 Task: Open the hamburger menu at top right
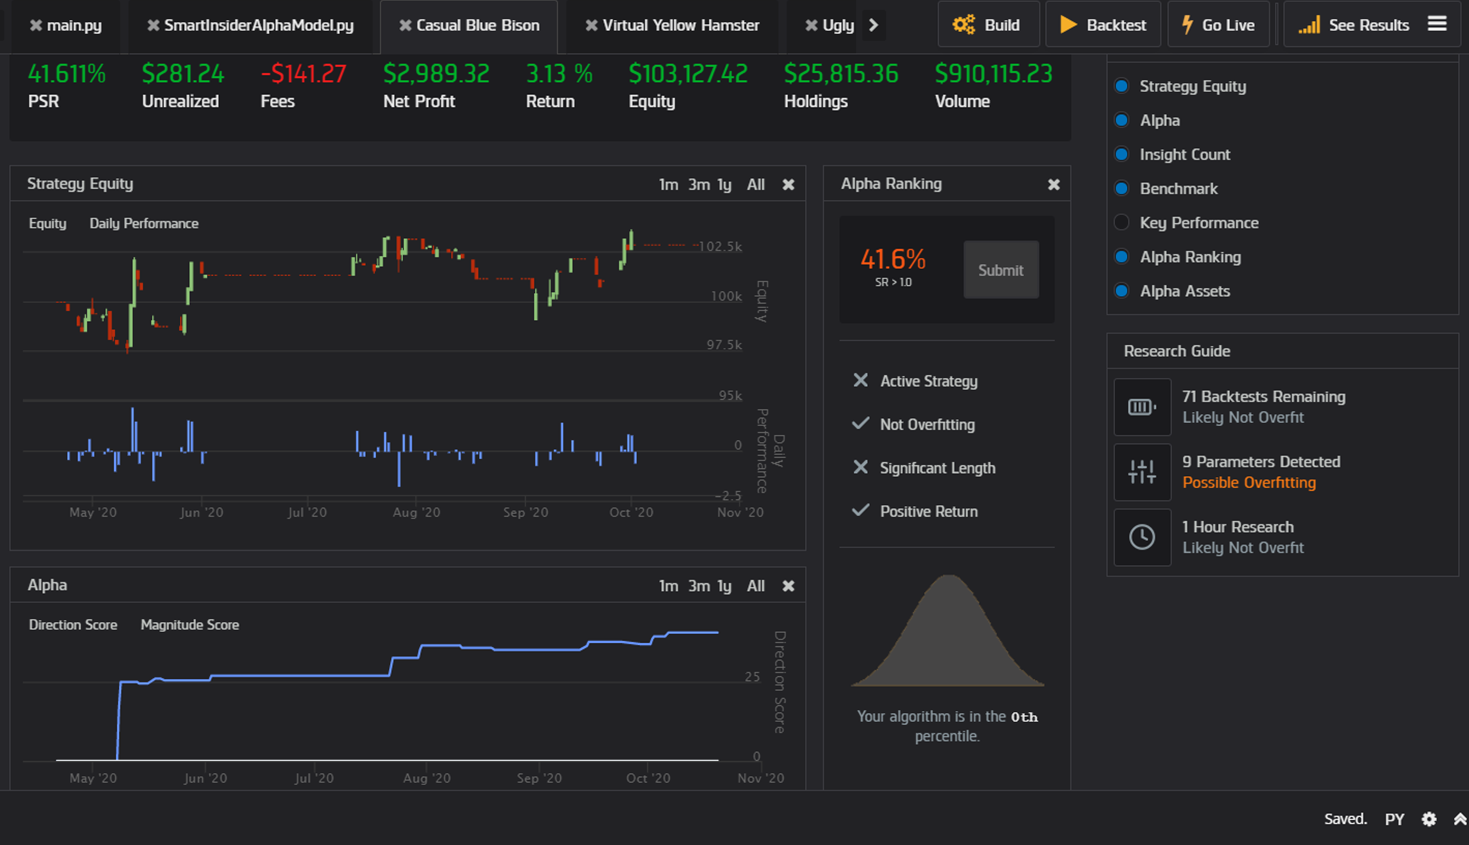(1437, 24)
